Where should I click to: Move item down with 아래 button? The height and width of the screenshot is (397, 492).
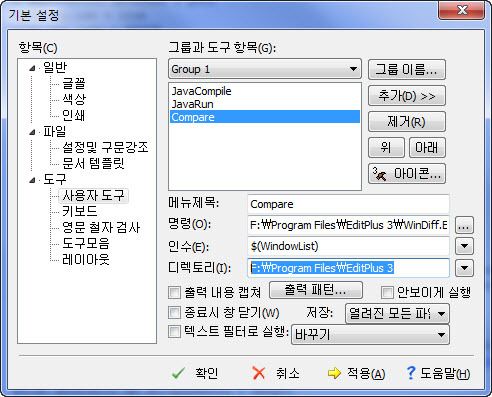[x=427, y=147]
